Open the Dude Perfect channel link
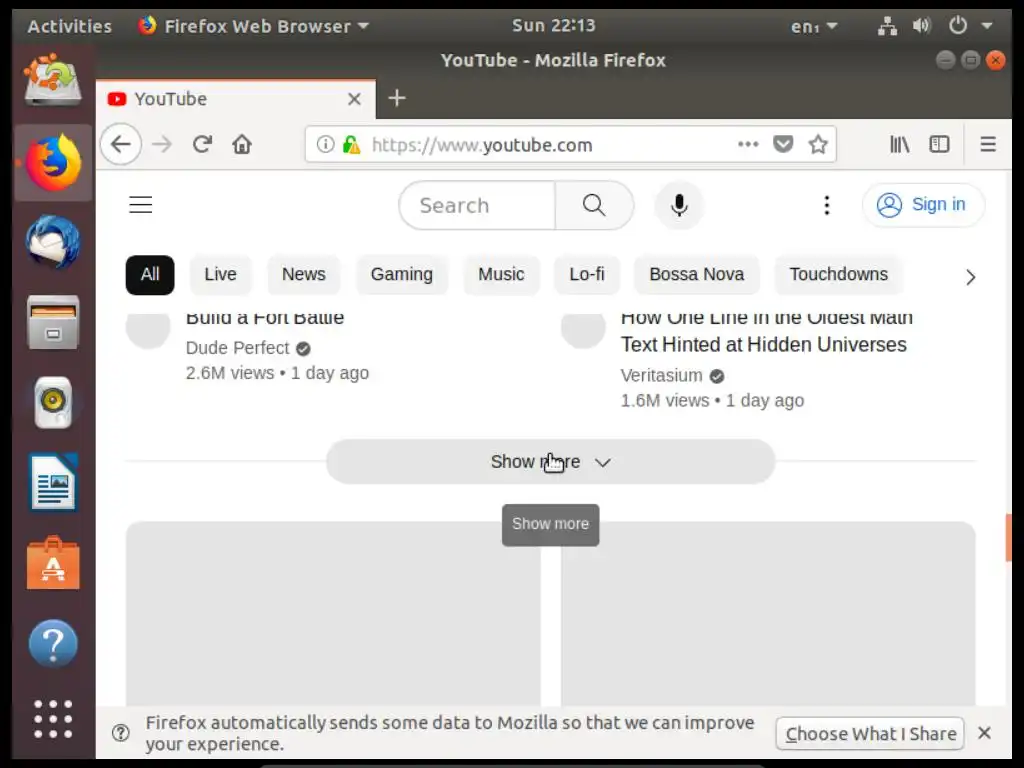 tap(238, 347)
